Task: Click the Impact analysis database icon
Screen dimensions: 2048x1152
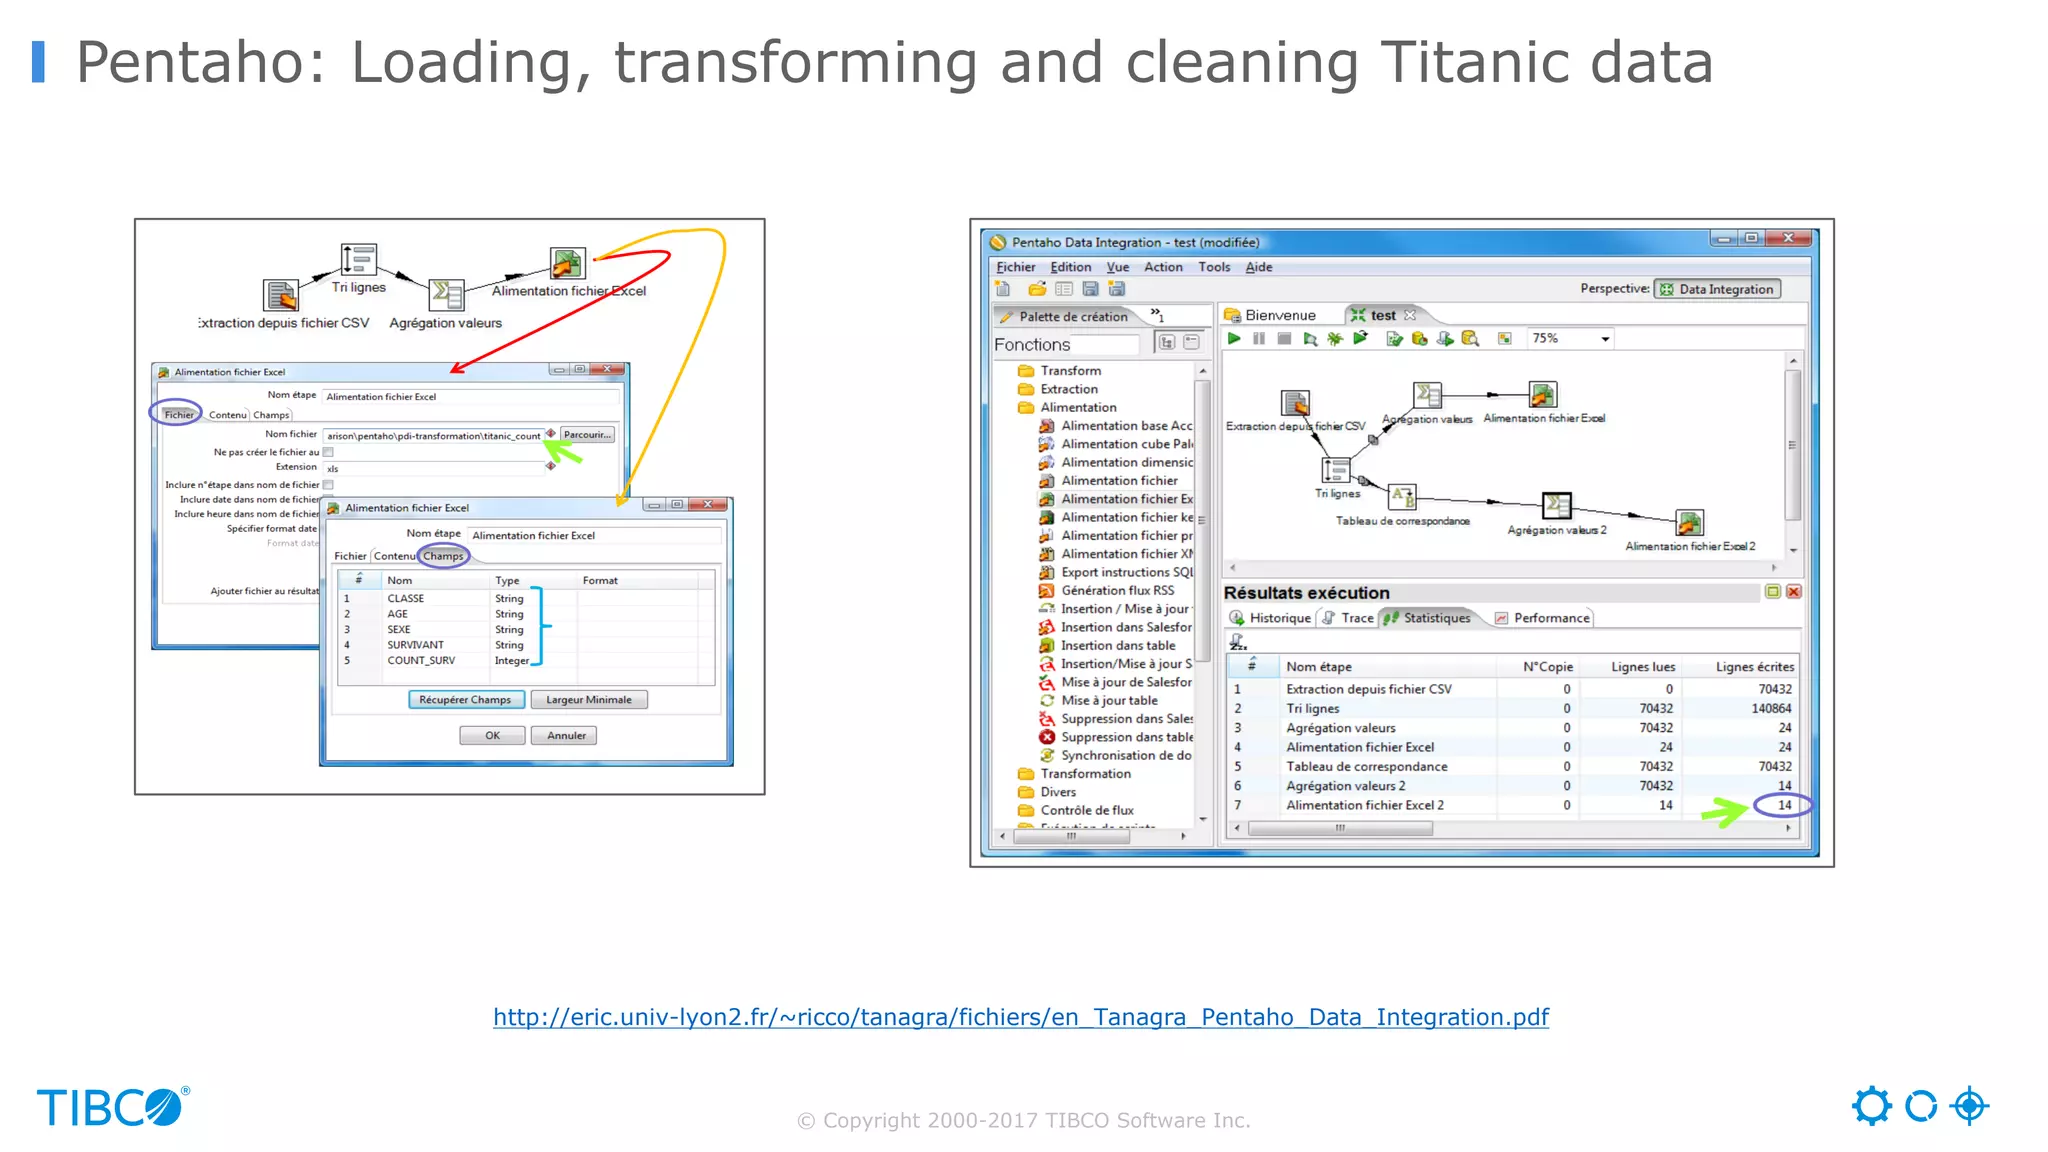Action: [1419, 339]
